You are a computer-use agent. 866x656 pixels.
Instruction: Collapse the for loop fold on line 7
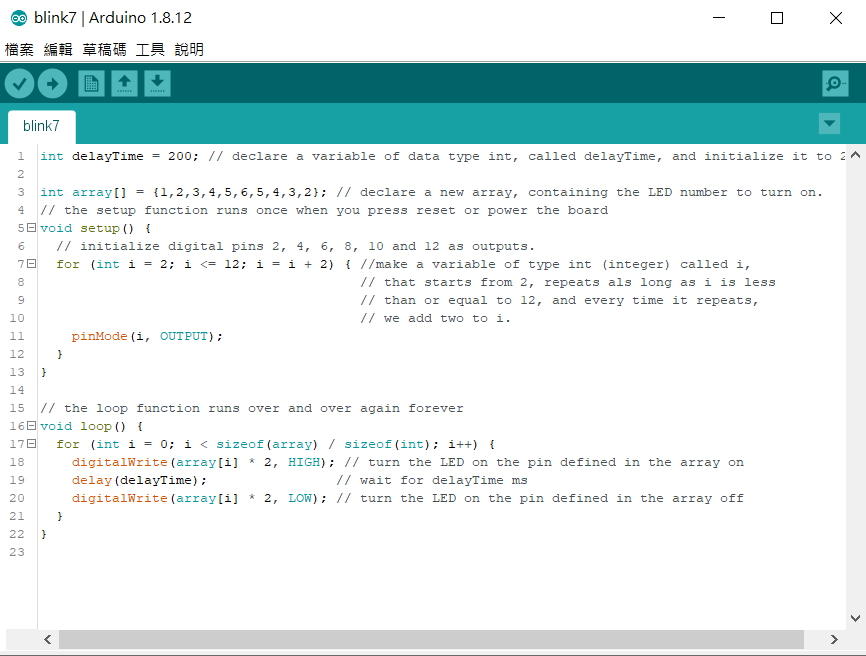coord(32,264)
